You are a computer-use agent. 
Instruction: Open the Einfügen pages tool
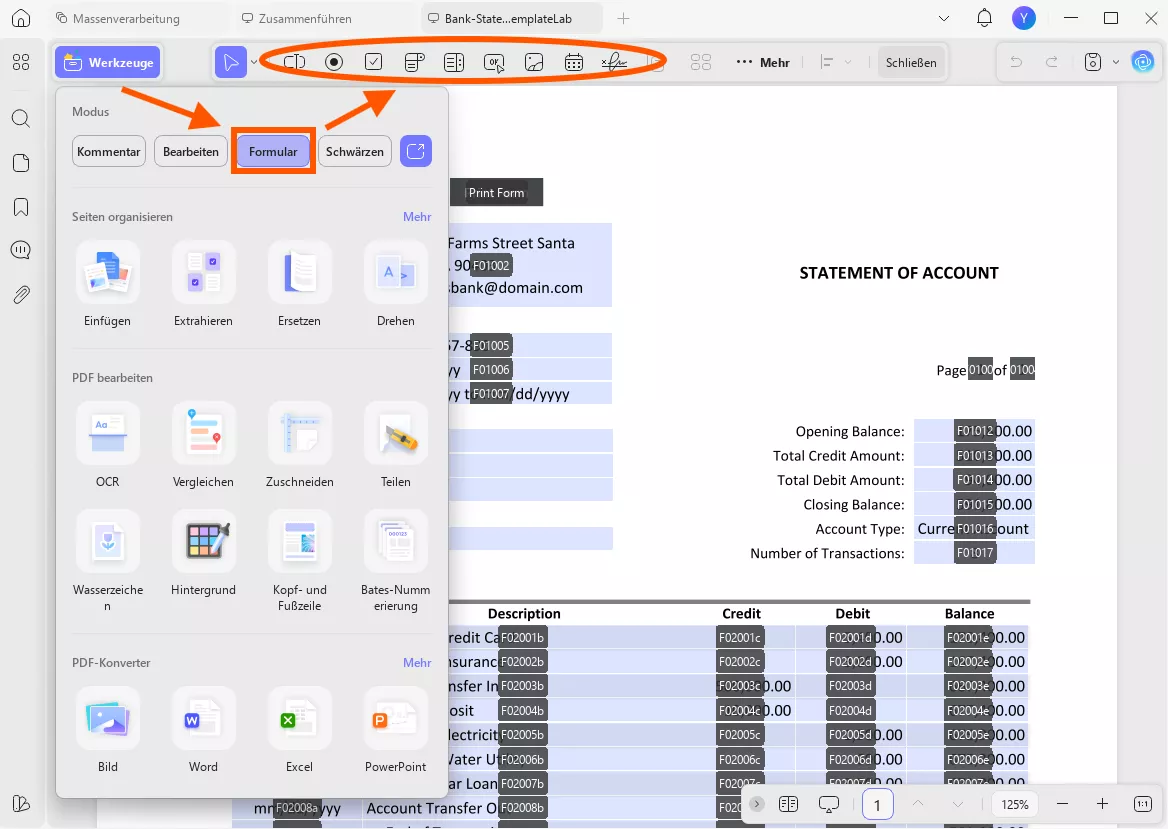pyautogui.click(x=107, y=286)
